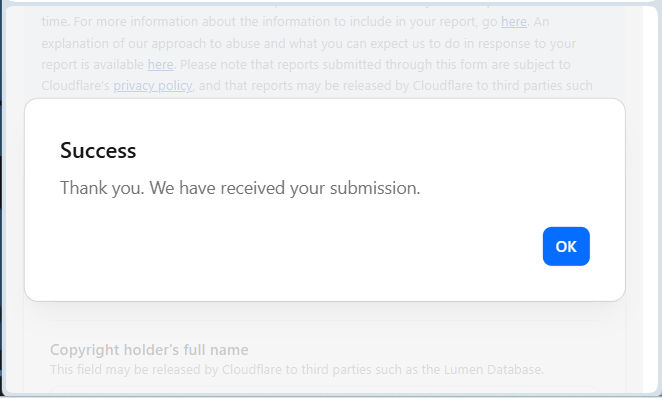Click the word "Cloudflare's" before privacy policy
Viewport: 662px width, 398px height.
click(76, 86)
